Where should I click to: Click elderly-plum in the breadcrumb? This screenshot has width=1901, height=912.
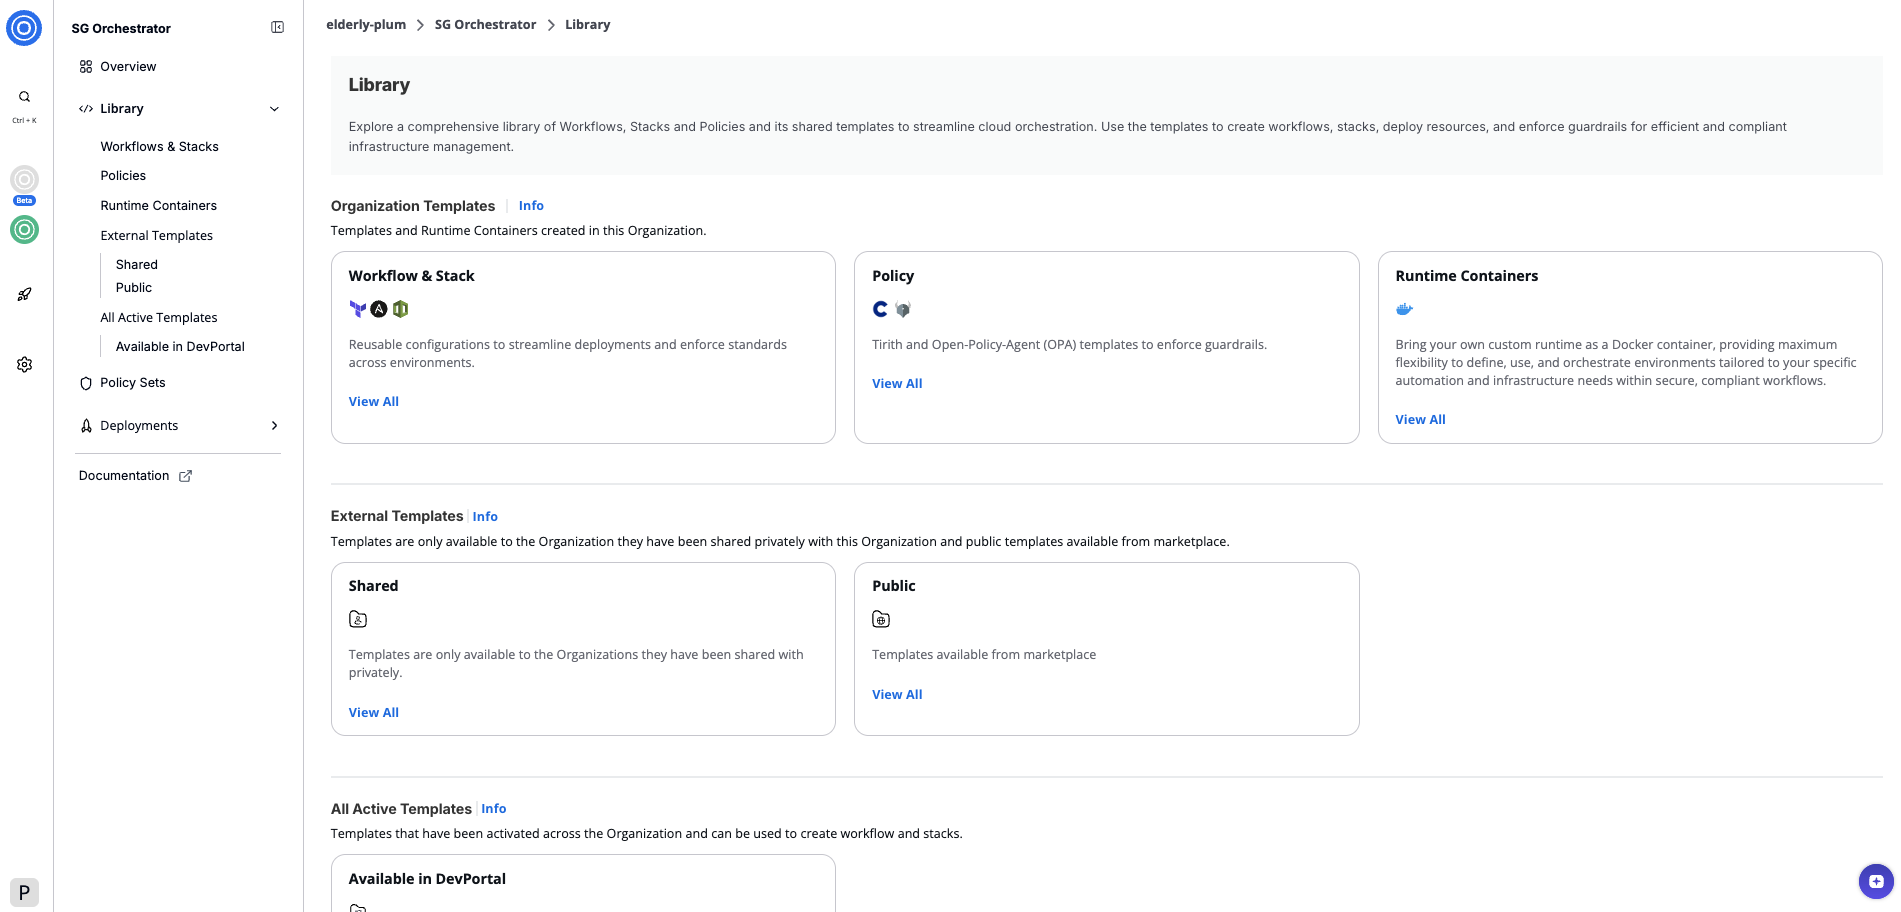(366, 25)
